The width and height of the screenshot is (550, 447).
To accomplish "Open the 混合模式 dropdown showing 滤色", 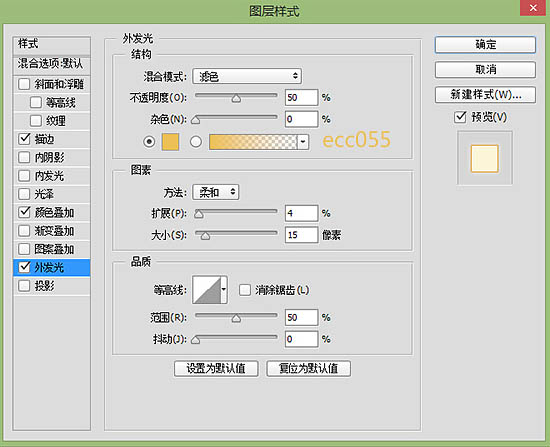I will coord(247,76).
